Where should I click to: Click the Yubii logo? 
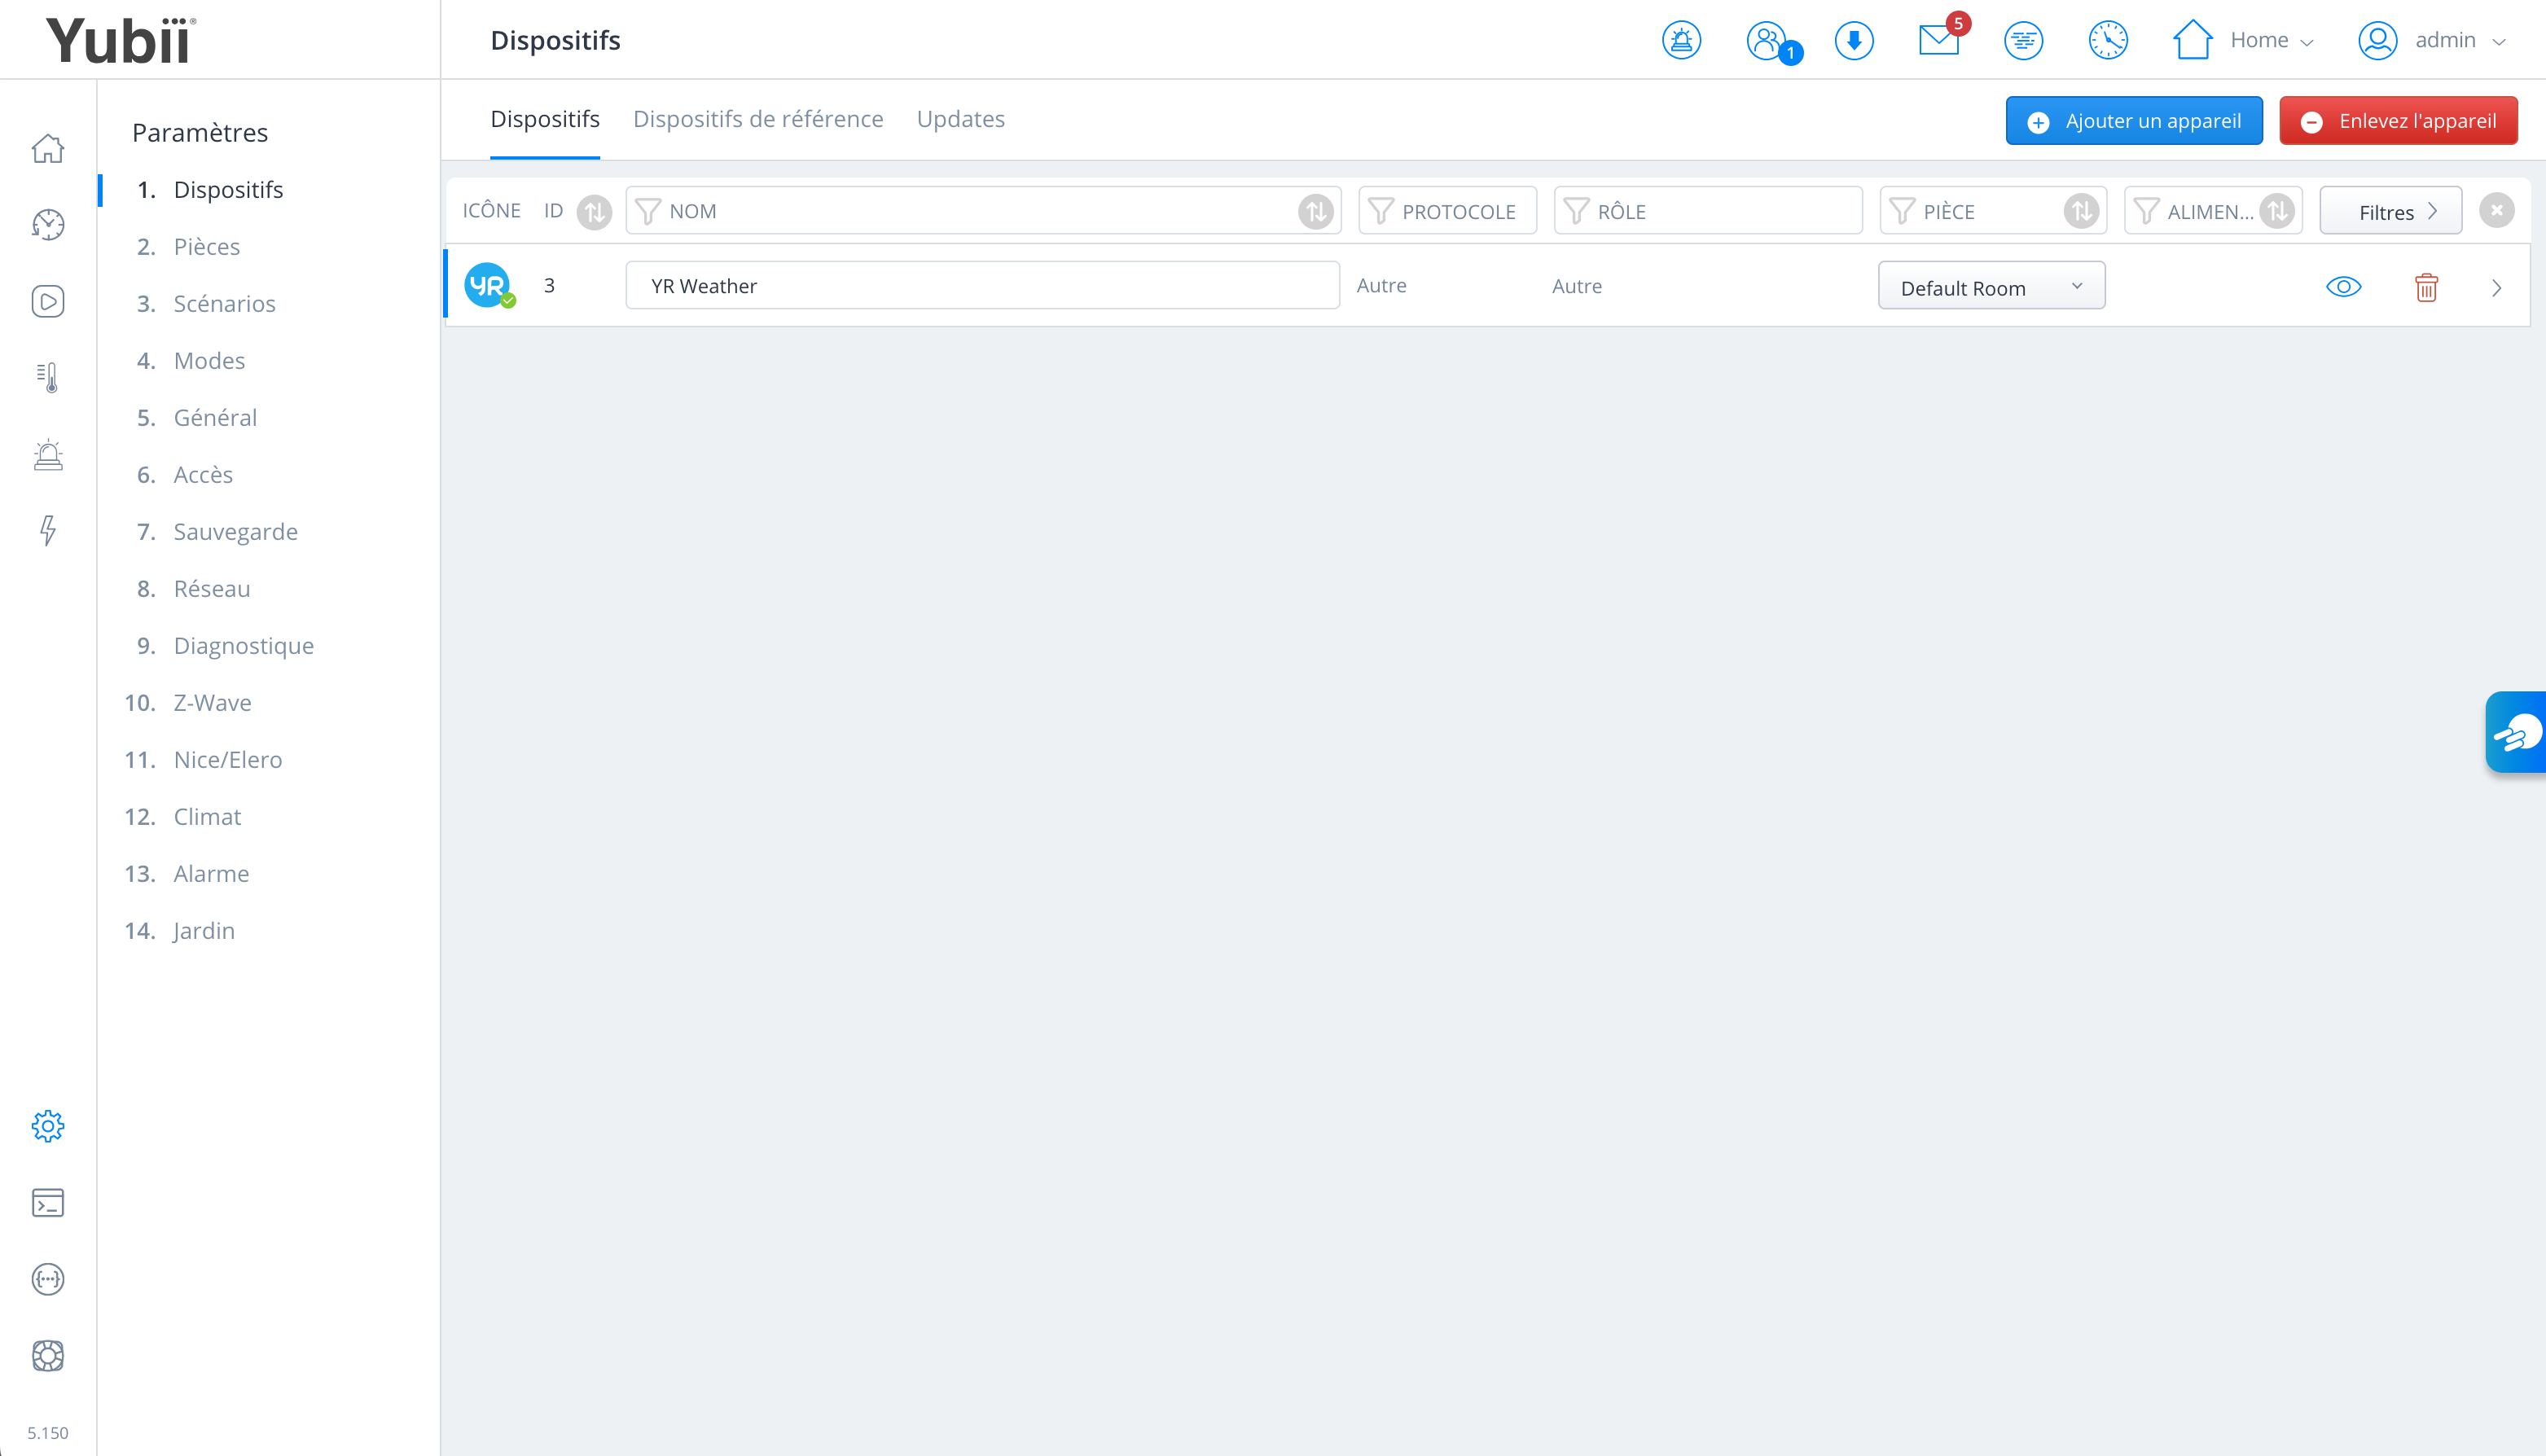tap(121, 40)
